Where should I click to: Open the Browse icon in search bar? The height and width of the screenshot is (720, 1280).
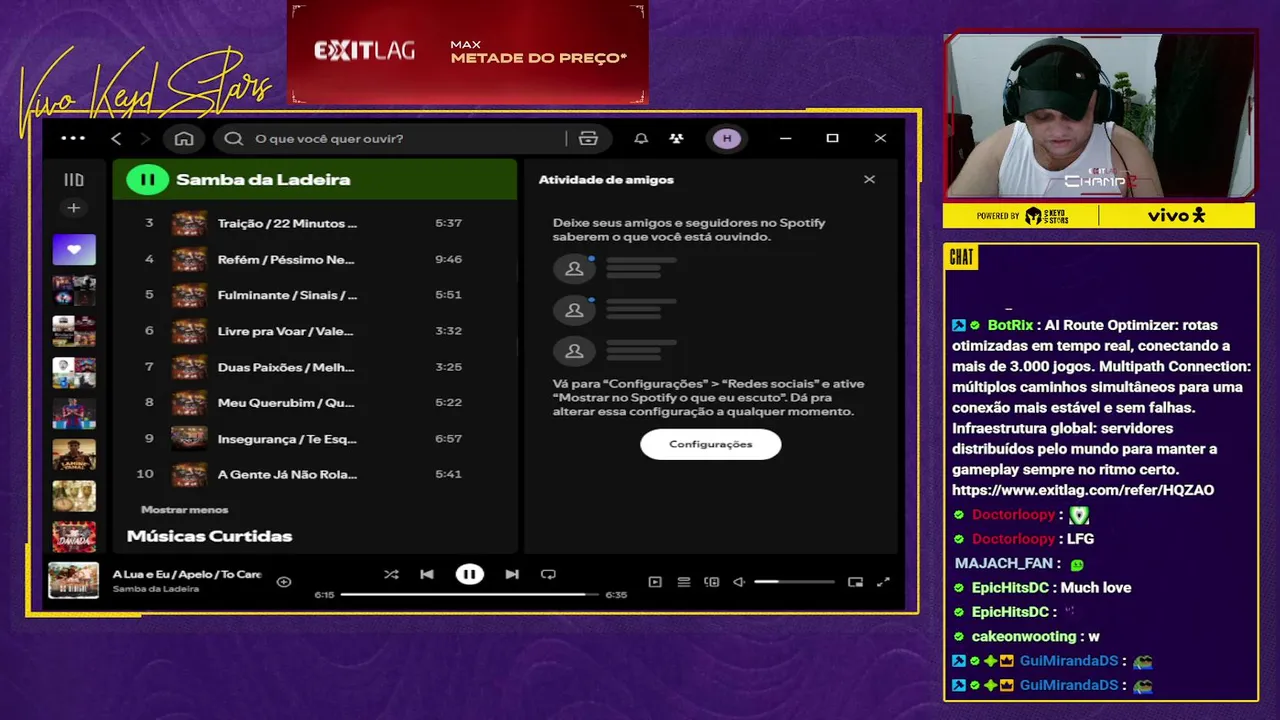(x=588, y=138)
